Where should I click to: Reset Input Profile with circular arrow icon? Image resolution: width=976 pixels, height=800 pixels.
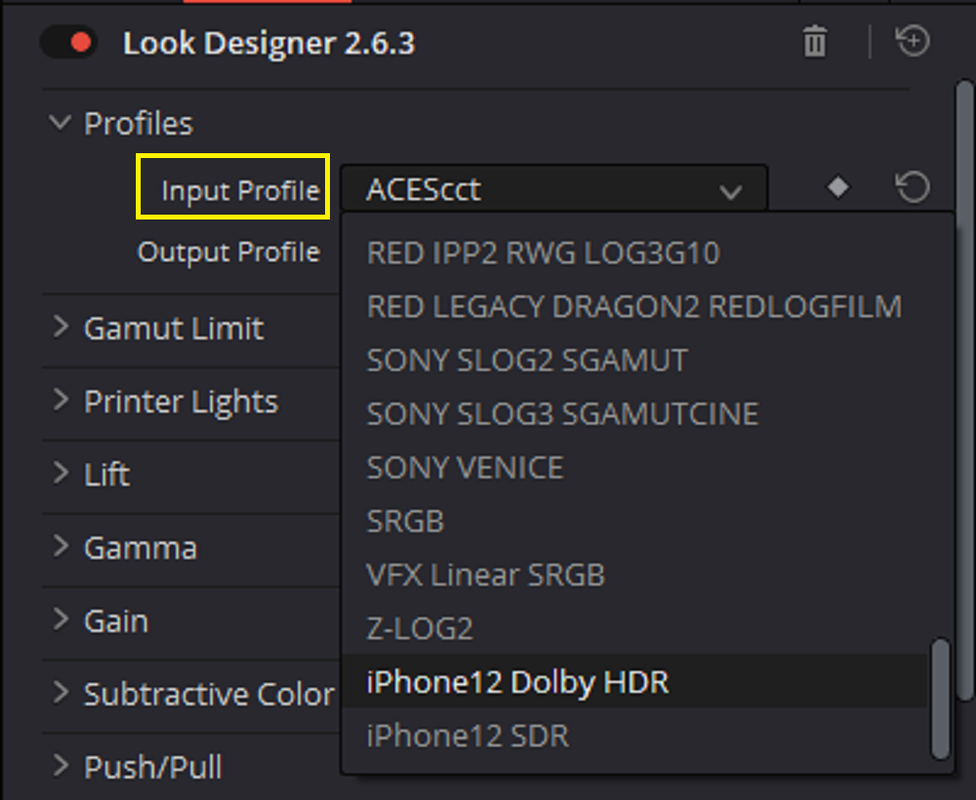coord(913,187)
